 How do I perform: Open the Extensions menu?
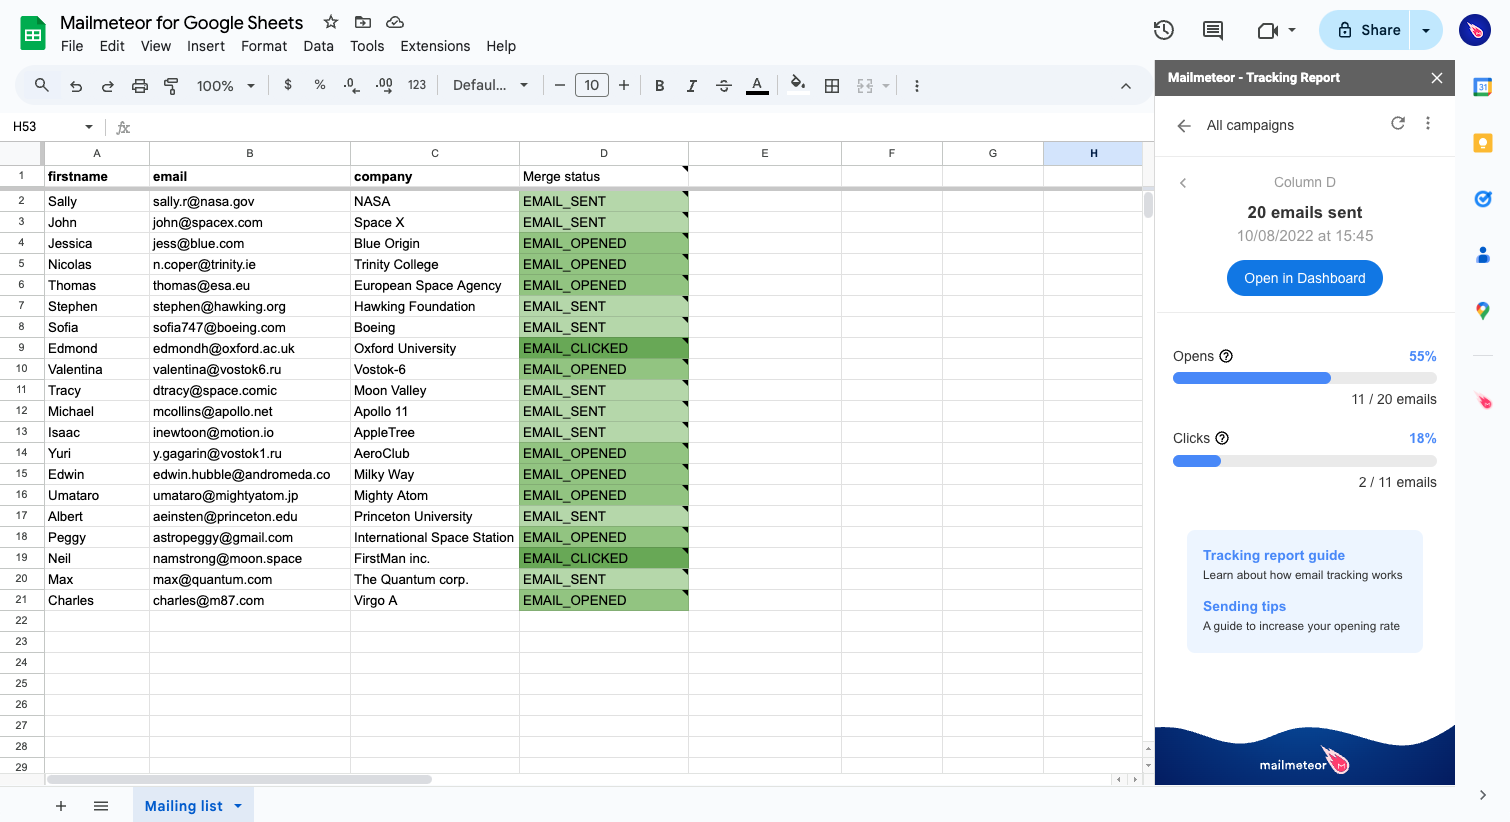(x=435, y=46)
